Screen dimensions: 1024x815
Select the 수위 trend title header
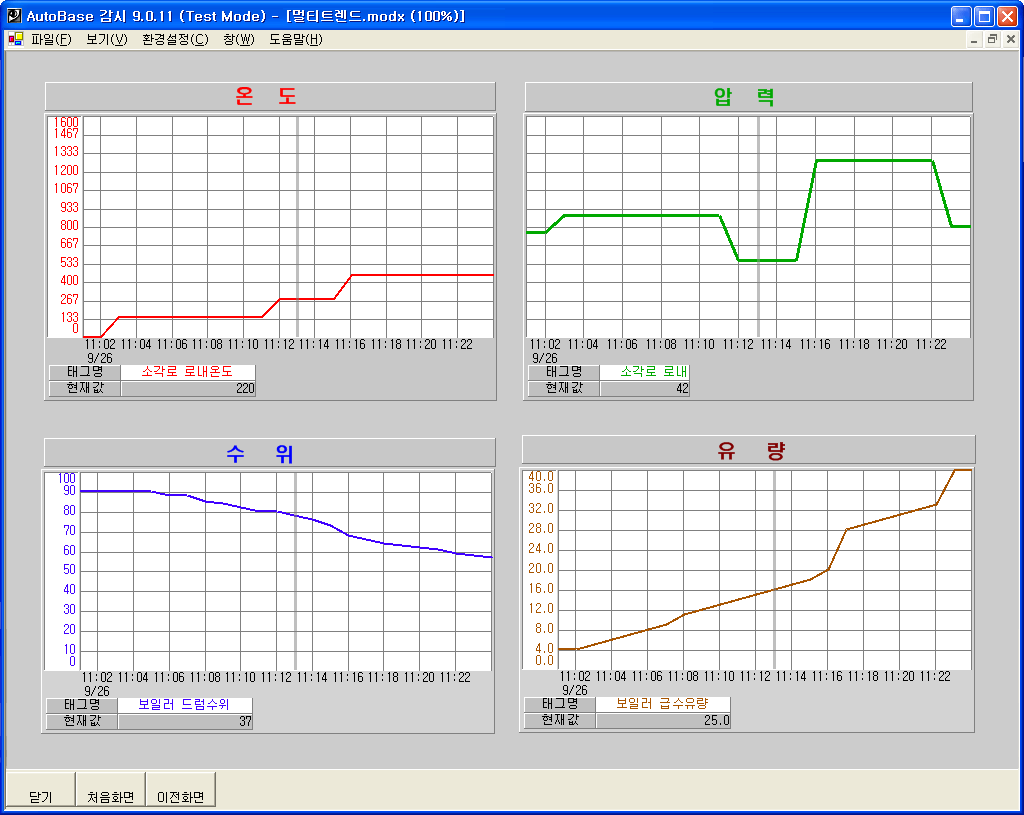tap(270, 453)
